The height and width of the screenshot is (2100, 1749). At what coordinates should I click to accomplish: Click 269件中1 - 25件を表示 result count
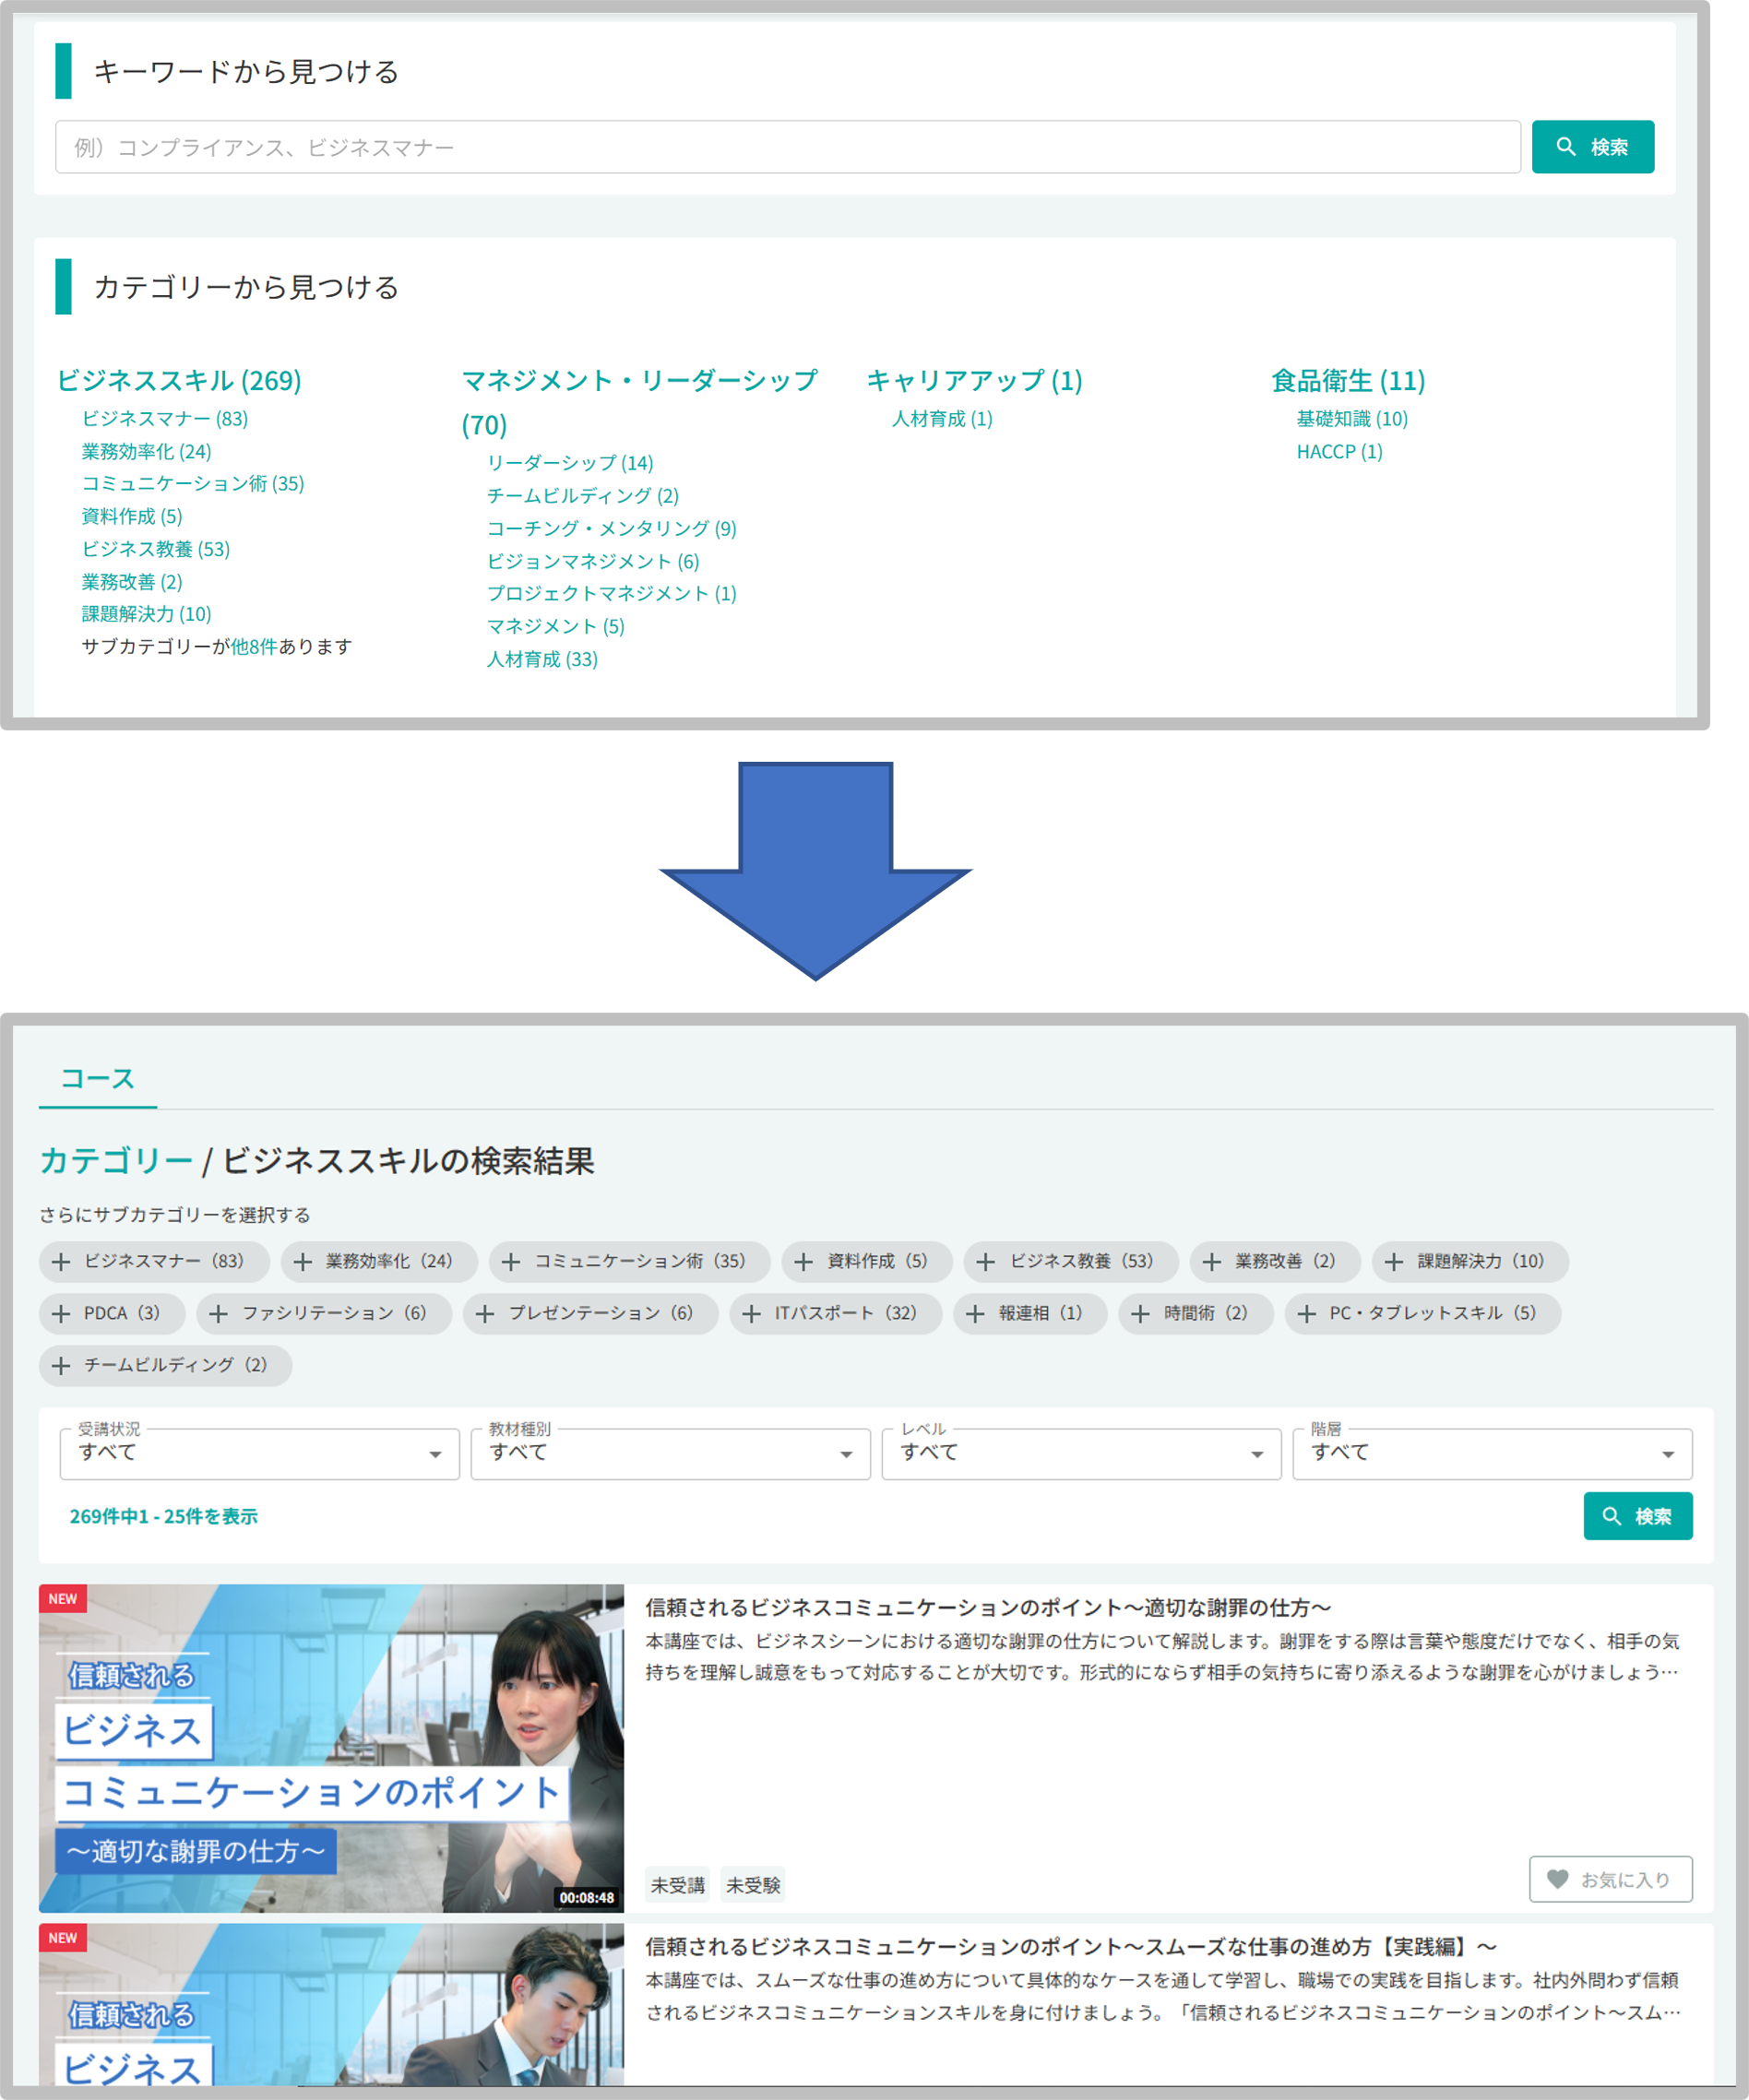click(x=164, y=1517)
